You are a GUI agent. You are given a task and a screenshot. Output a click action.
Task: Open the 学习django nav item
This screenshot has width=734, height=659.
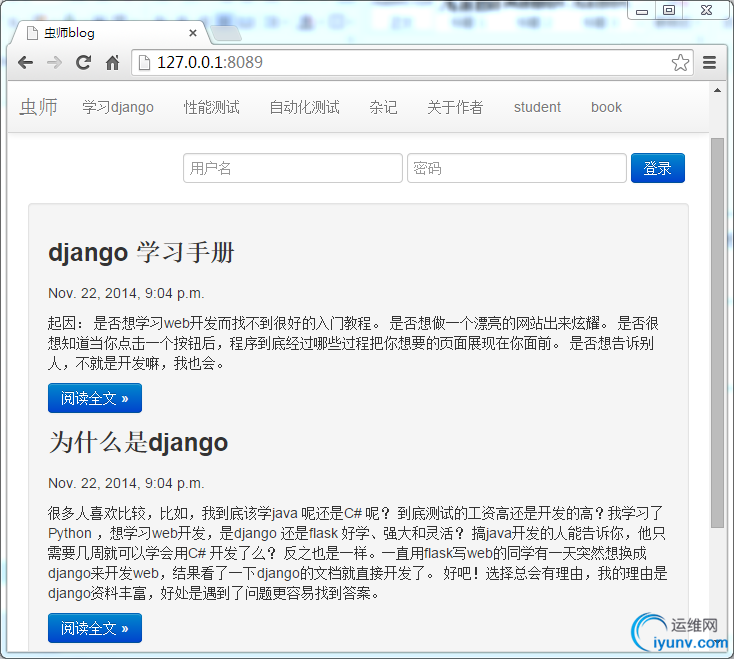click(x=118, y=107)
